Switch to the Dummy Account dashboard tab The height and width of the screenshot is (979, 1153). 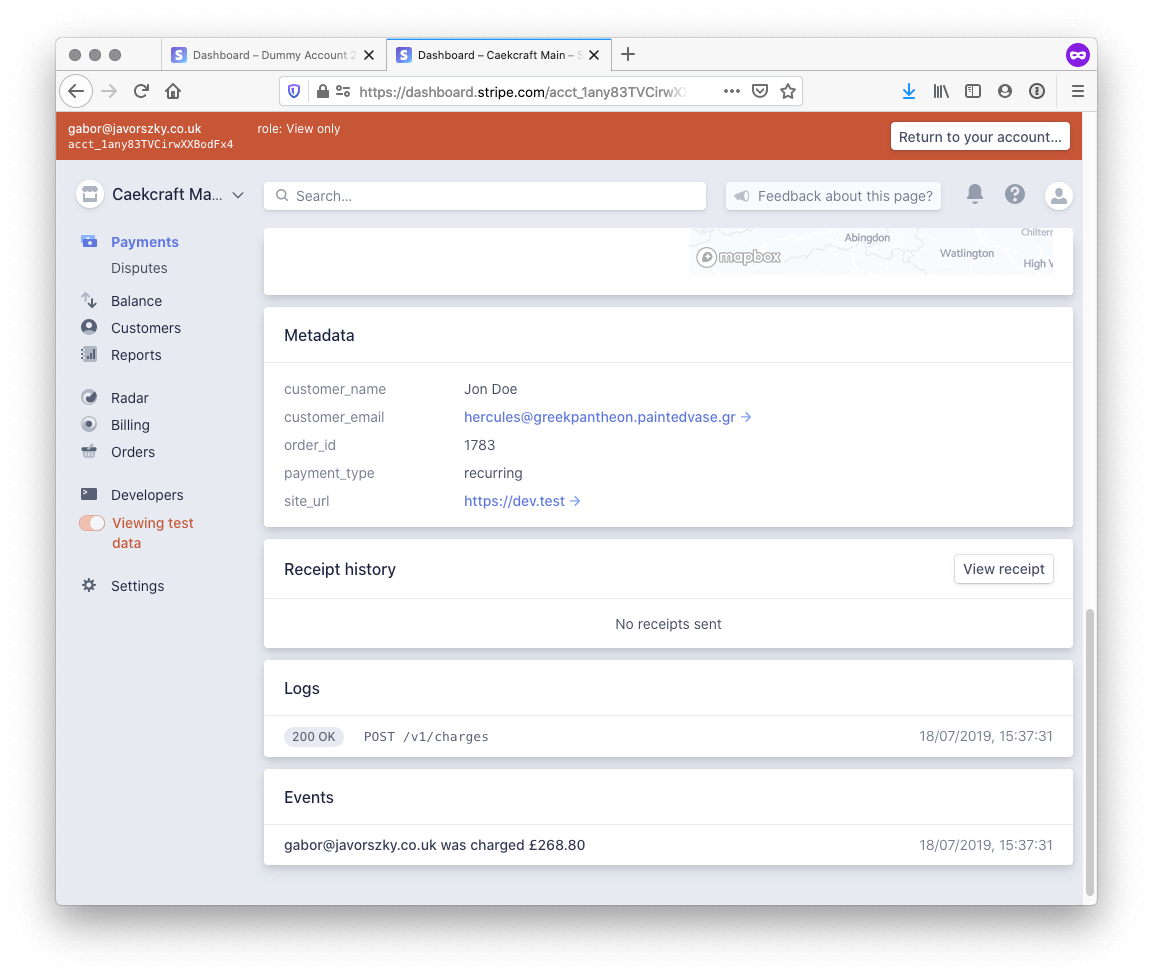(x=265, y=55)
